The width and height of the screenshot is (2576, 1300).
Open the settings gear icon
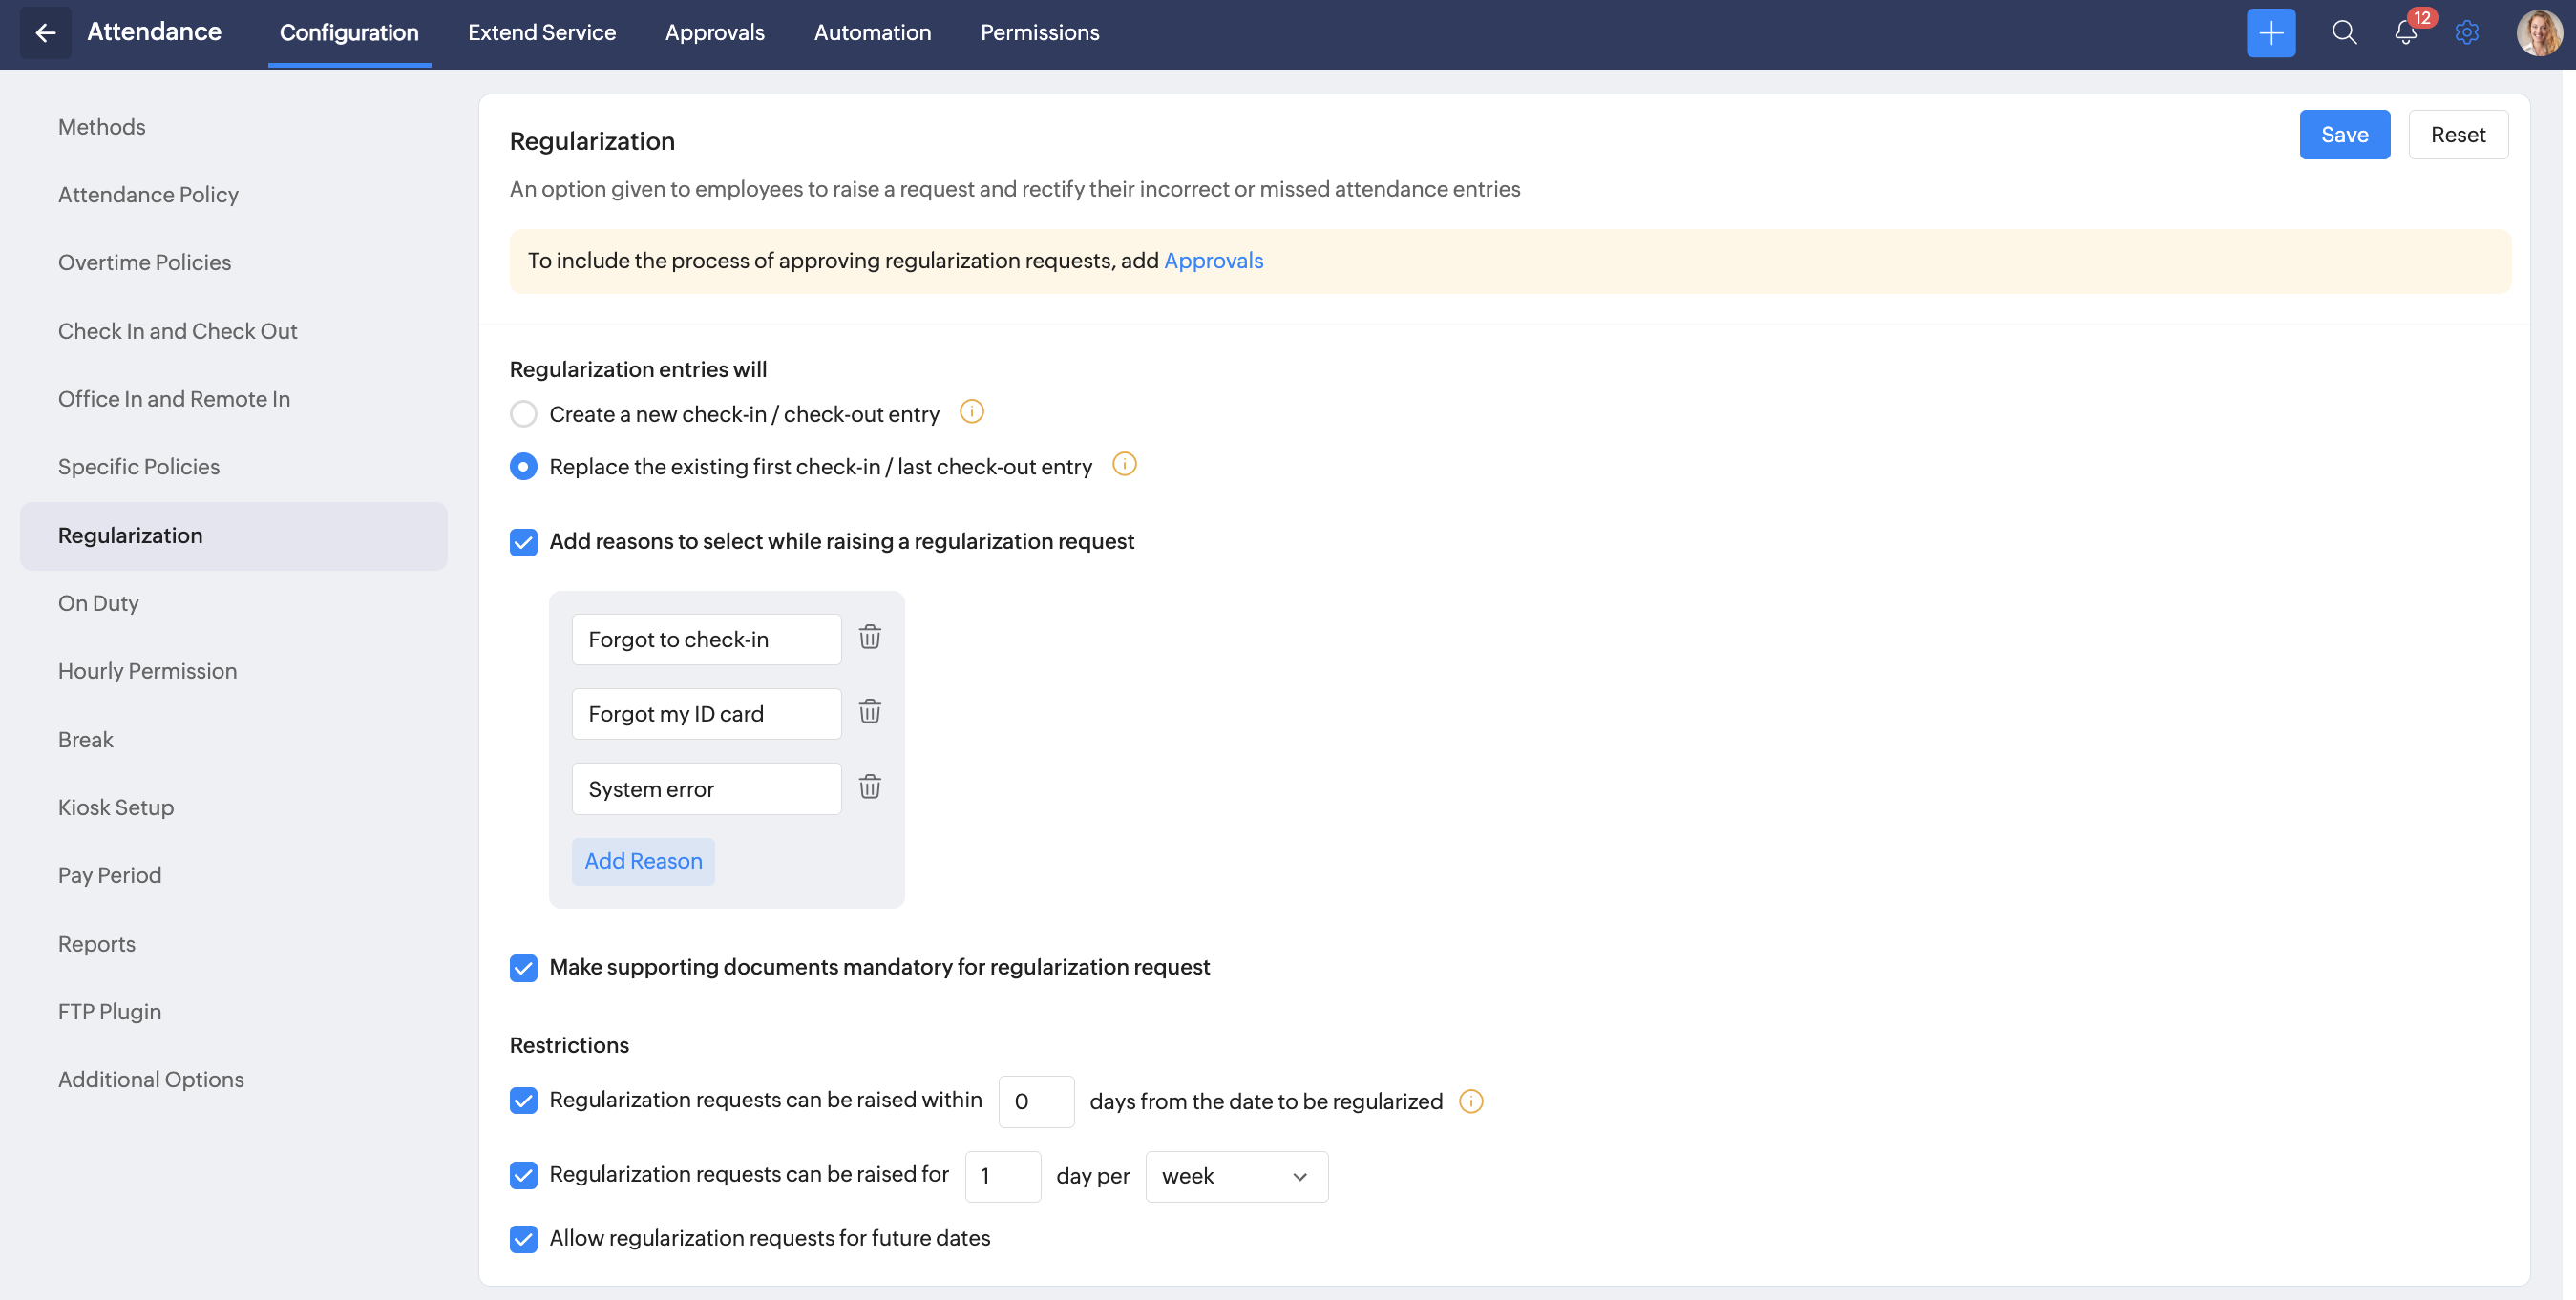tap(2466, 33)
